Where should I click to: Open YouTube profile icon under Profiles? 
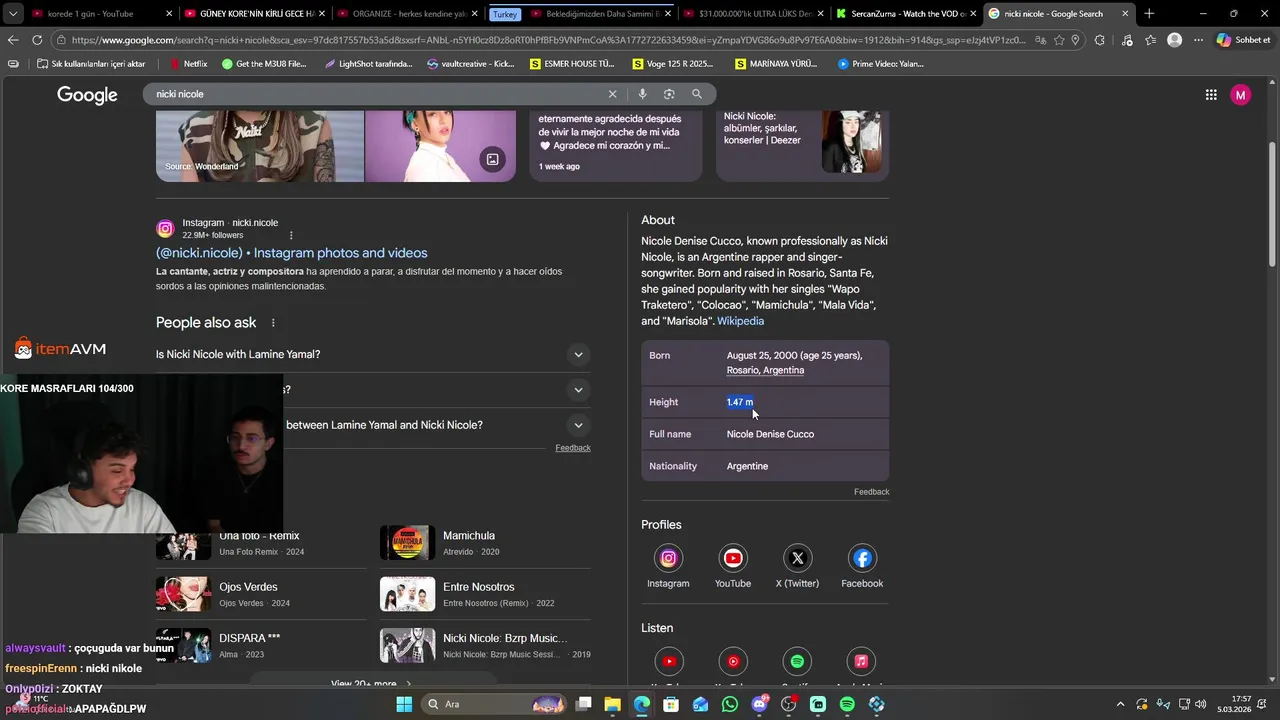(x=733, y=558)
